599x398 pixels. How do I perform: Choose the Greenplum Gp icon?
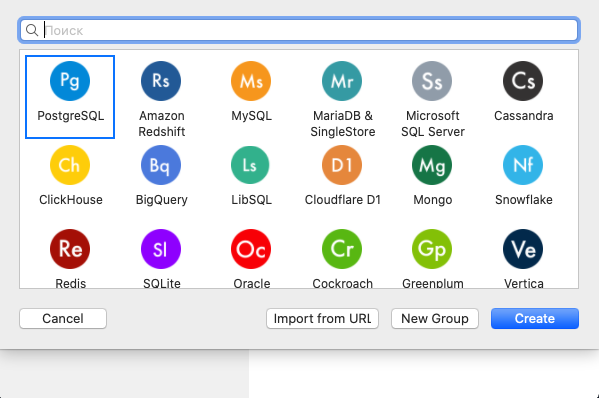point(432,249)
